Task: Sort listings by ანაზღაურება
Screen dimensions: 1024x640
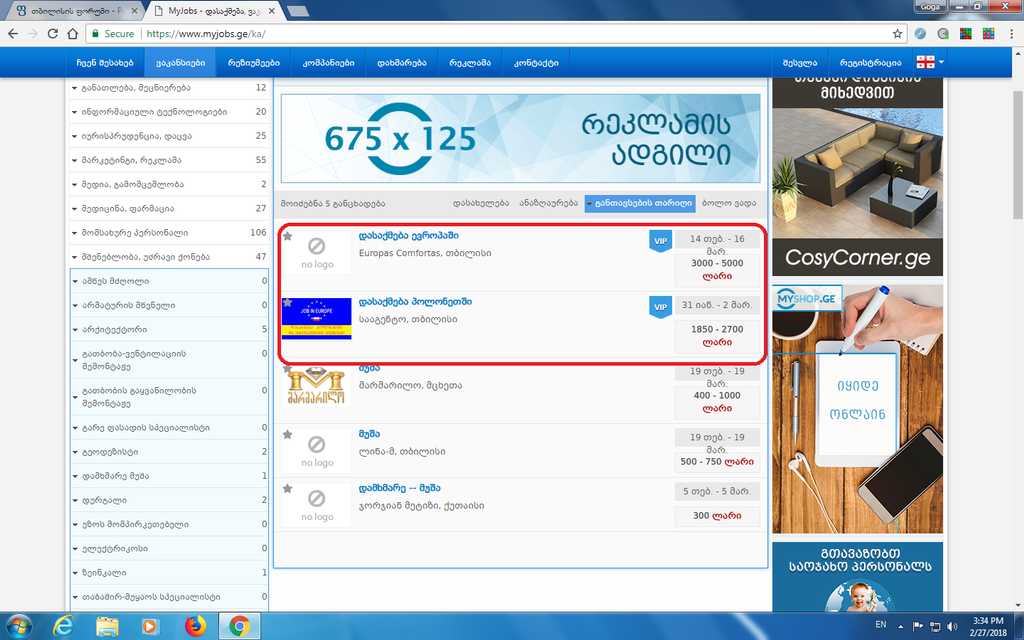Action: tap(549, 203)
